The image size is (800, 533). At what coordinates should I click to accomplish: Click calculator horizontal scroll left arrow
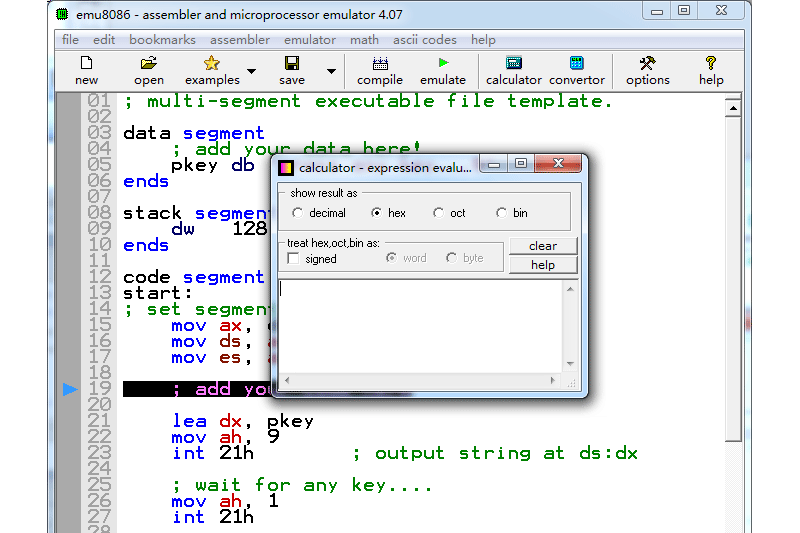click(x=287, y=380)
